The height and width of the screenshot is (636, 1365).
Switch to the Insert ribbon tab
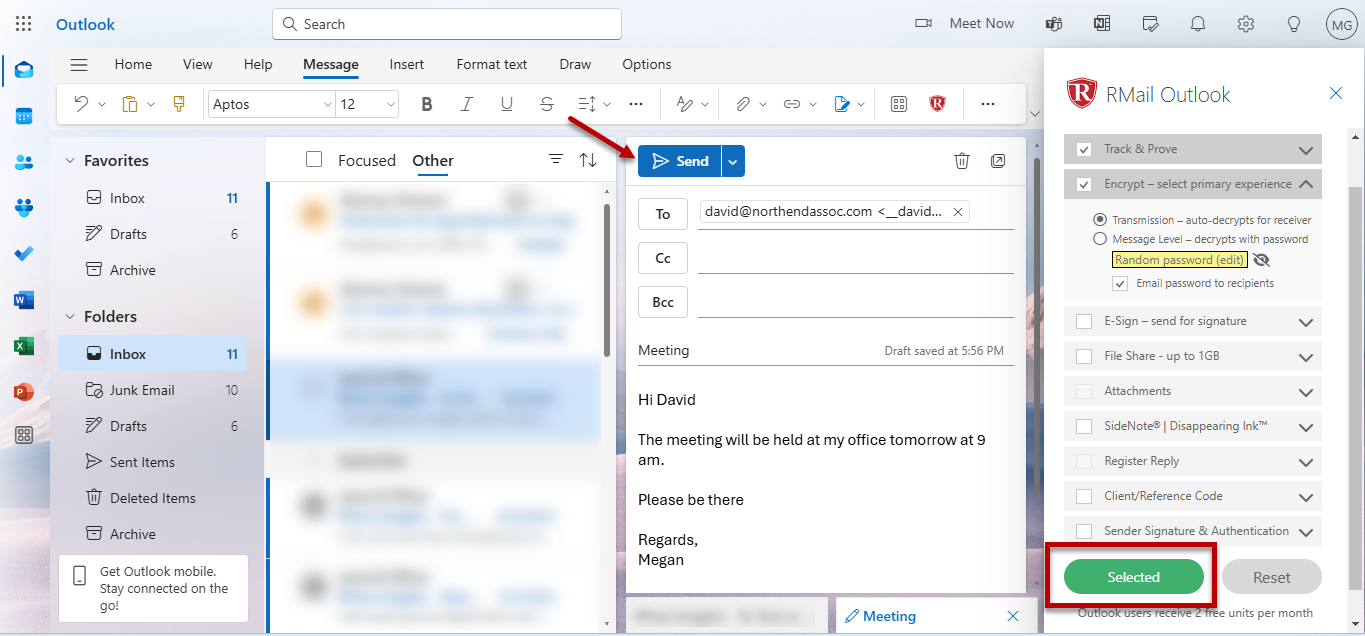(x=406, y=64)
